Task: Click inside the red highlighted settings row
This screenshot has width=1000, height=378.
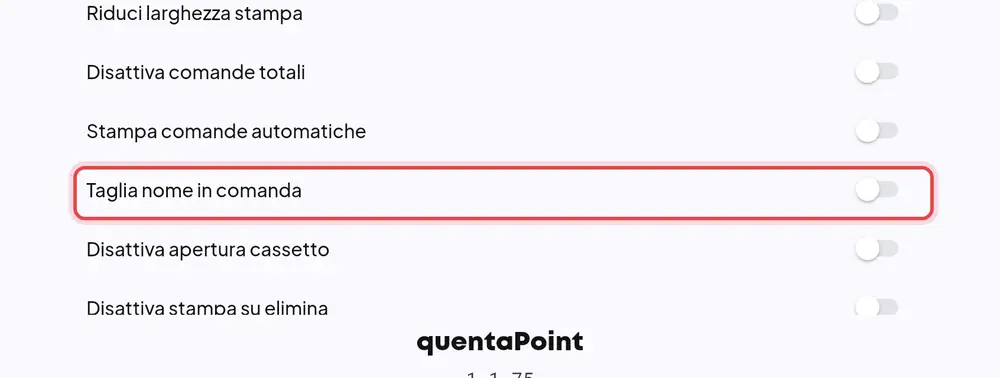Action: click(504, 193)
